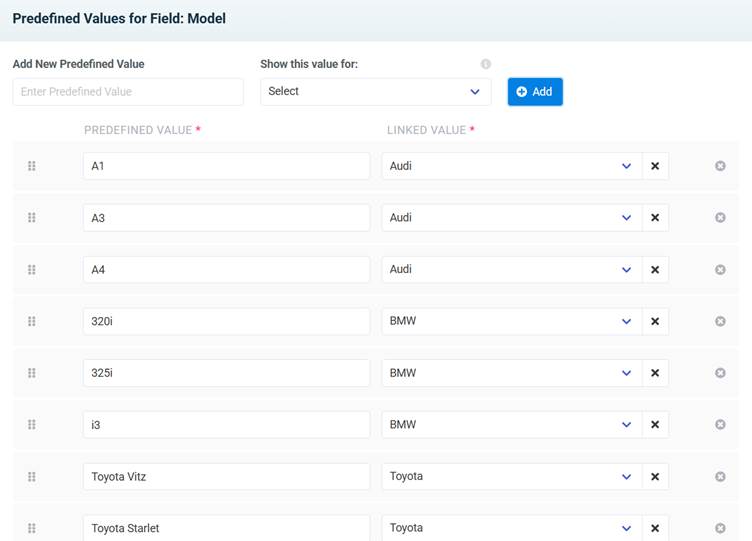Open the 'Show this value for' dropdown
752x541 pixels.
click(375, 92)
